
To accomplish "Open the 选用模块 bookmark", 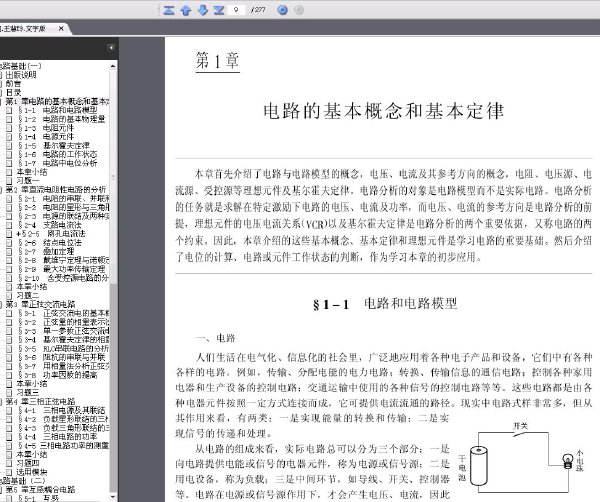I will (x=31, y=472).
